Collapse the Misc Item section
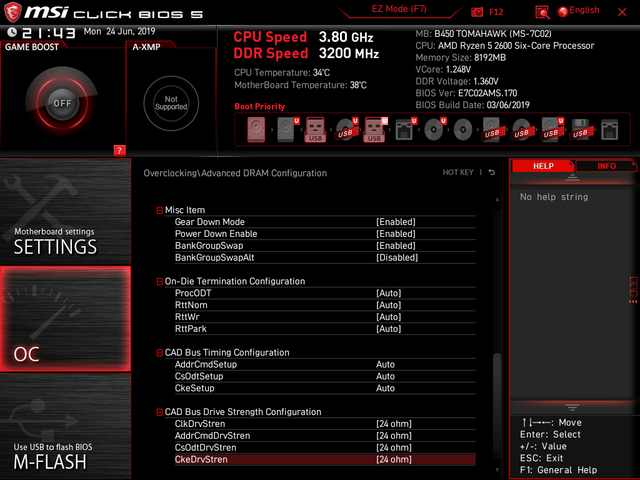Viewport: 640px width, 480px height. 160,210
